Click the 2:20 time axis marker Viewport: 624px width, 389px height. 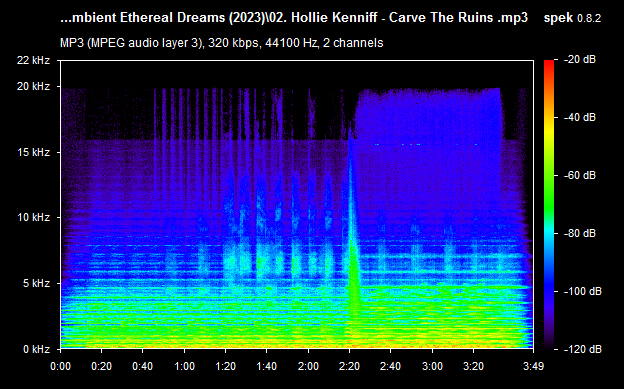349,366
